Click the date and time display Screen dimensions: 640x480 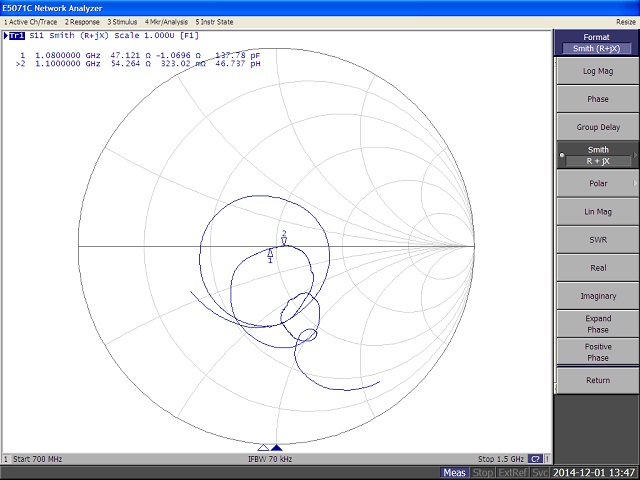(x=594, y=473)
